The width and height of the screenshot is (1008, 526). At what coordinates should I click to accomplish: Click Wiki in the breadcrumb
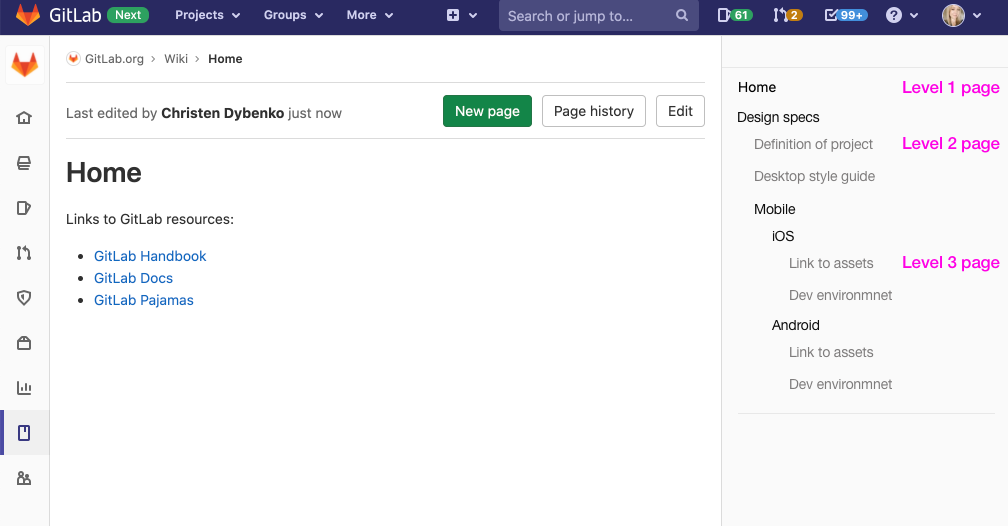click(x=176, y=59)
